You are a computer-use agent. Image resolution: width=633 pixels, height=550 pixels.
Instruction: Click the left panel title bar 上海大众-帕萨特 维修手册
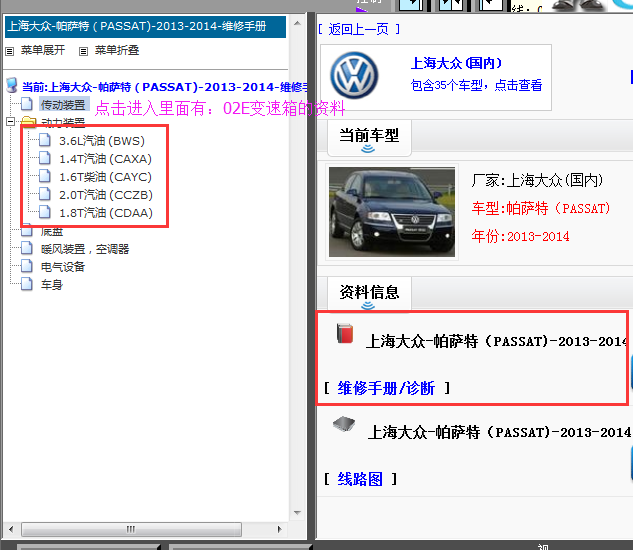[x=145, y=27]
